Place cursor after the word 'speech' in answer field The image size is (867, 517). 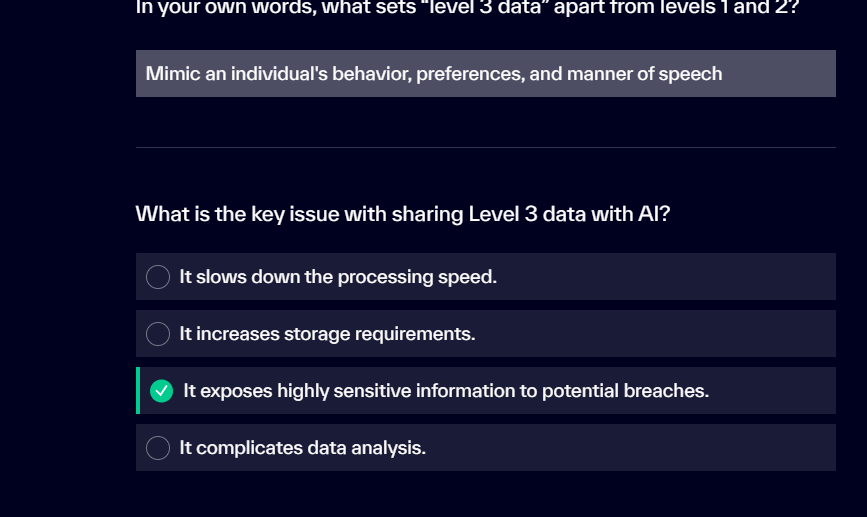[x=724, y=74]
